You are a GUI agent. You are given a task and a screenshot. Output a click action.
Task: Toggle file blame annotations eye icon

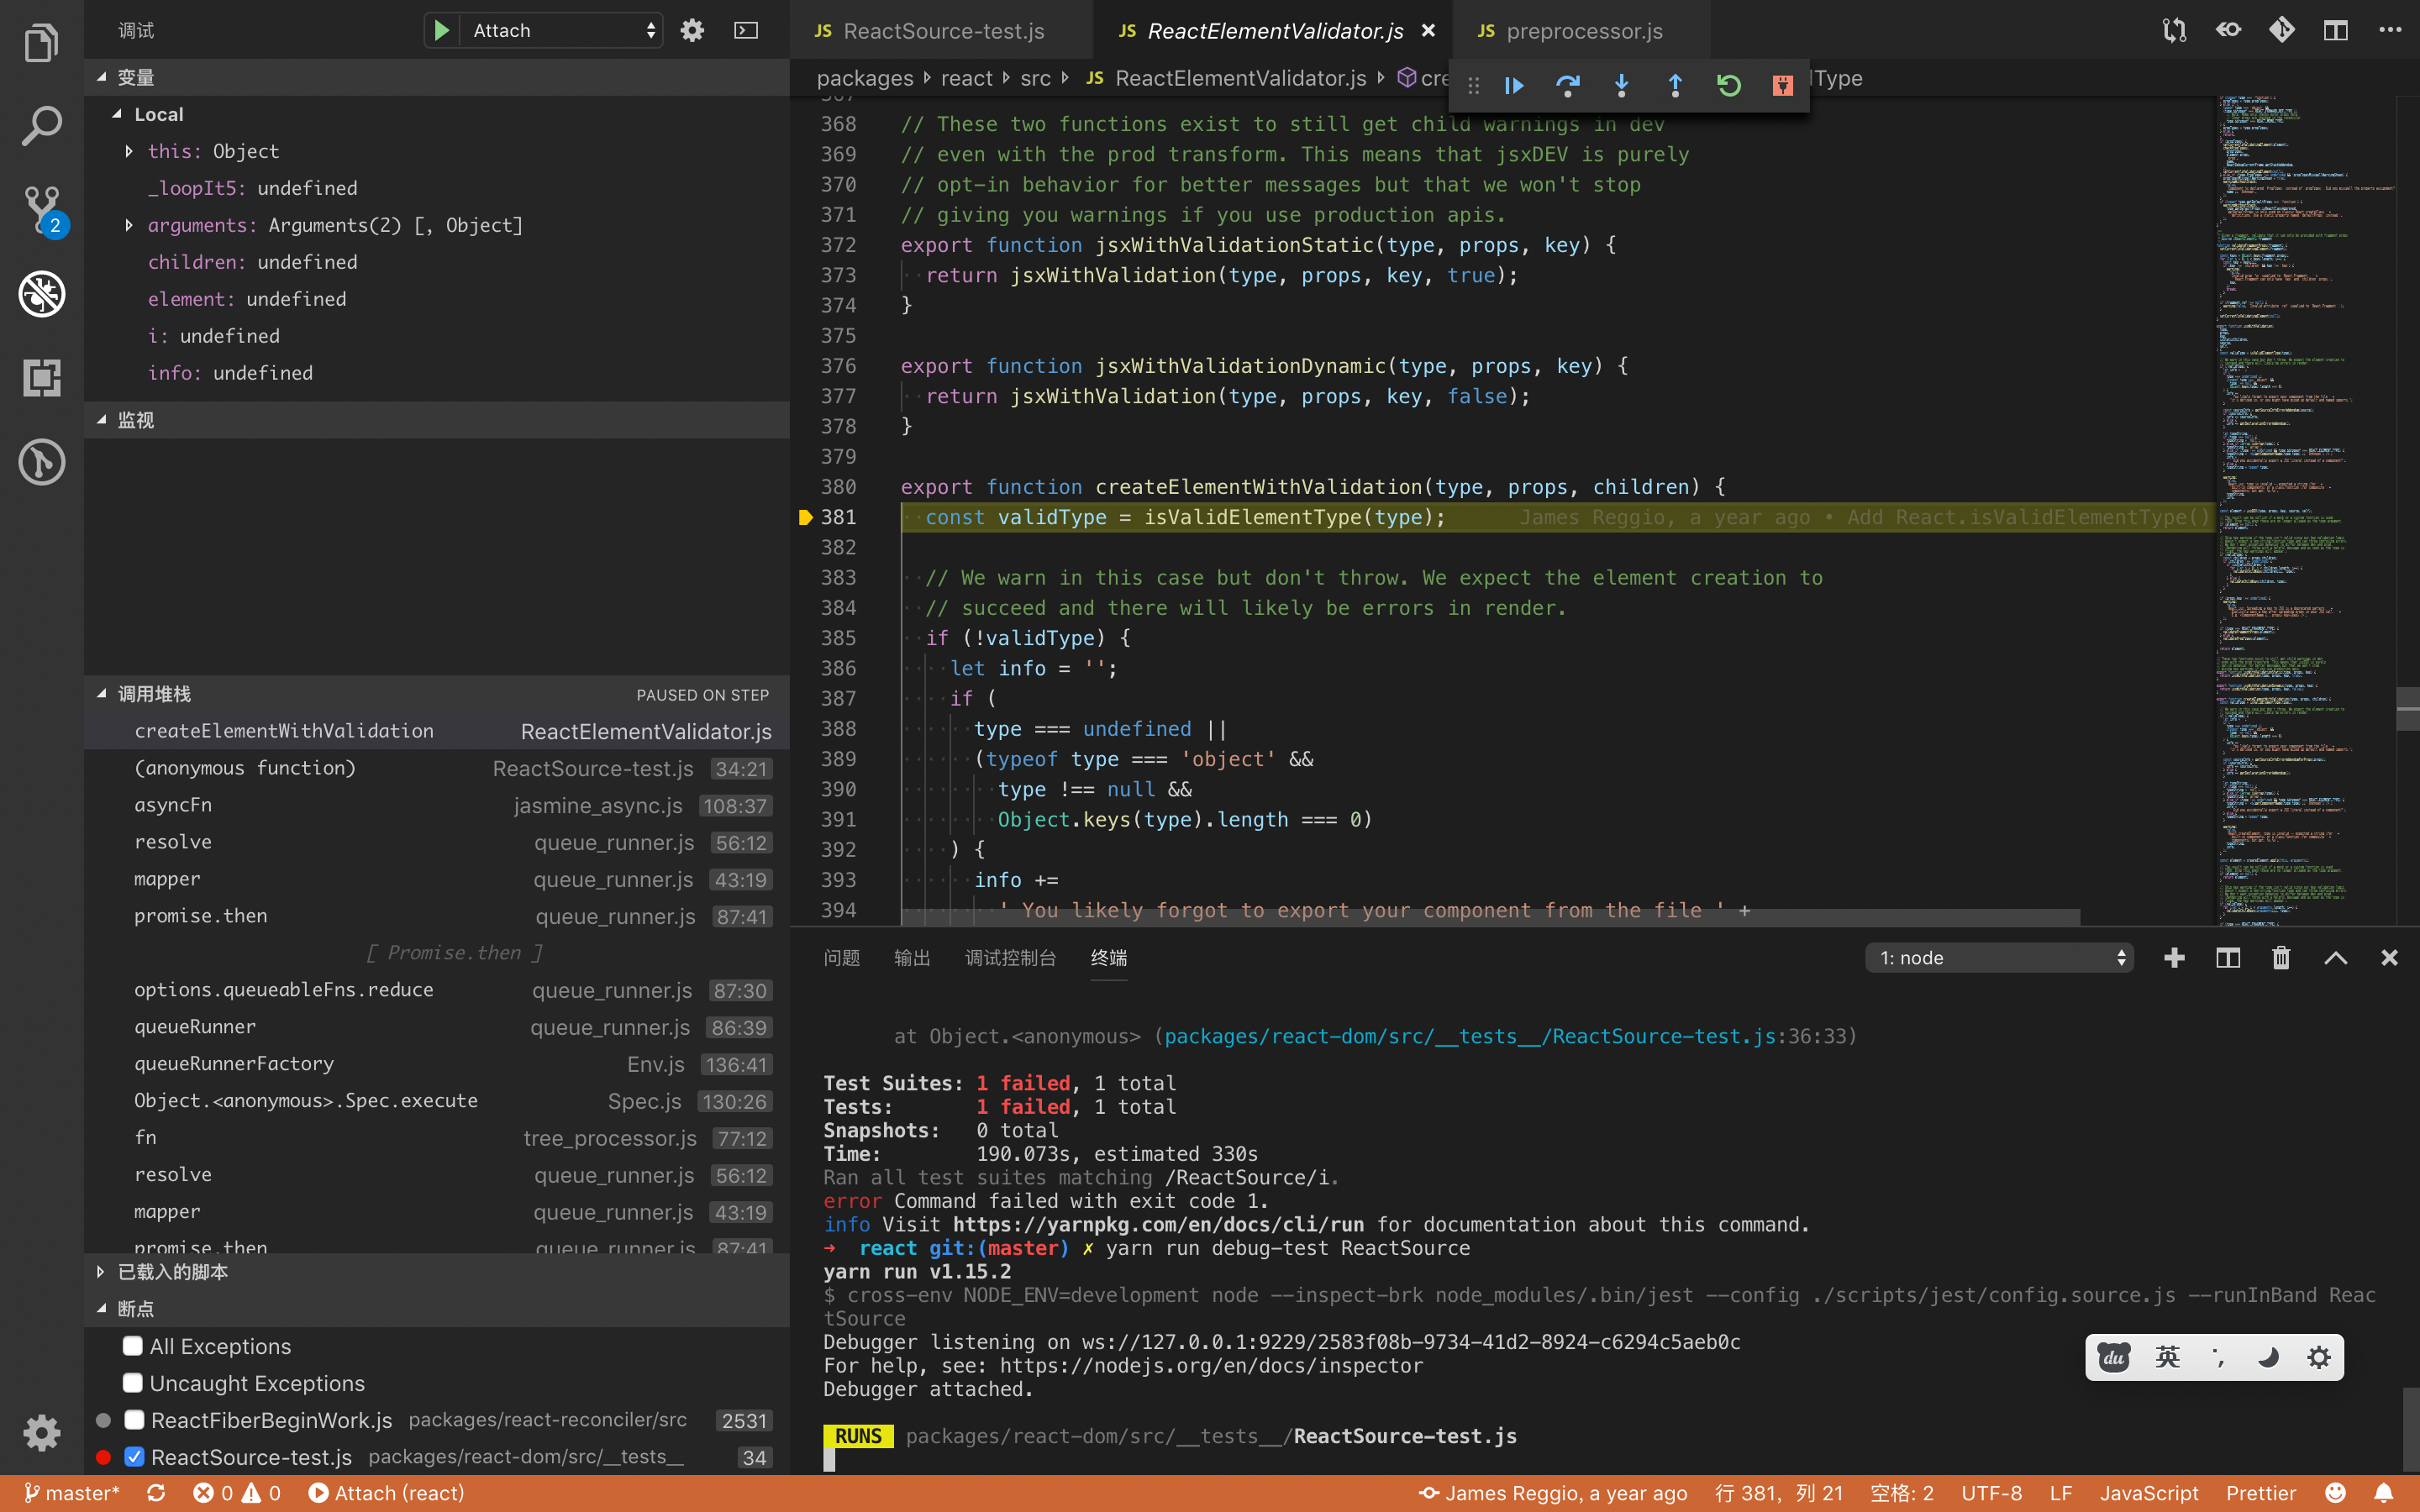(x=2228, y=30)
